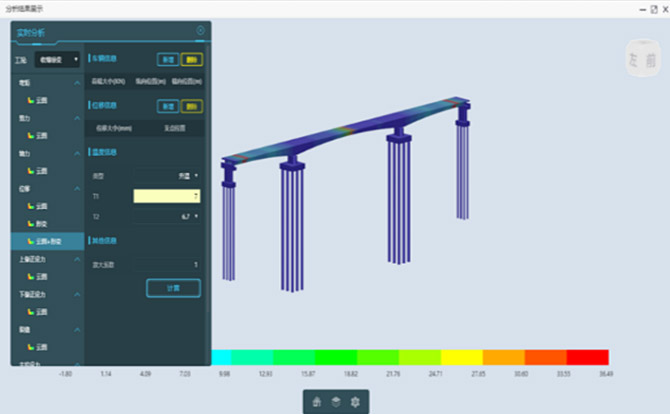Open the T2 value dropdown
This screenshot has height=414, width=670.
click(167, 216)
